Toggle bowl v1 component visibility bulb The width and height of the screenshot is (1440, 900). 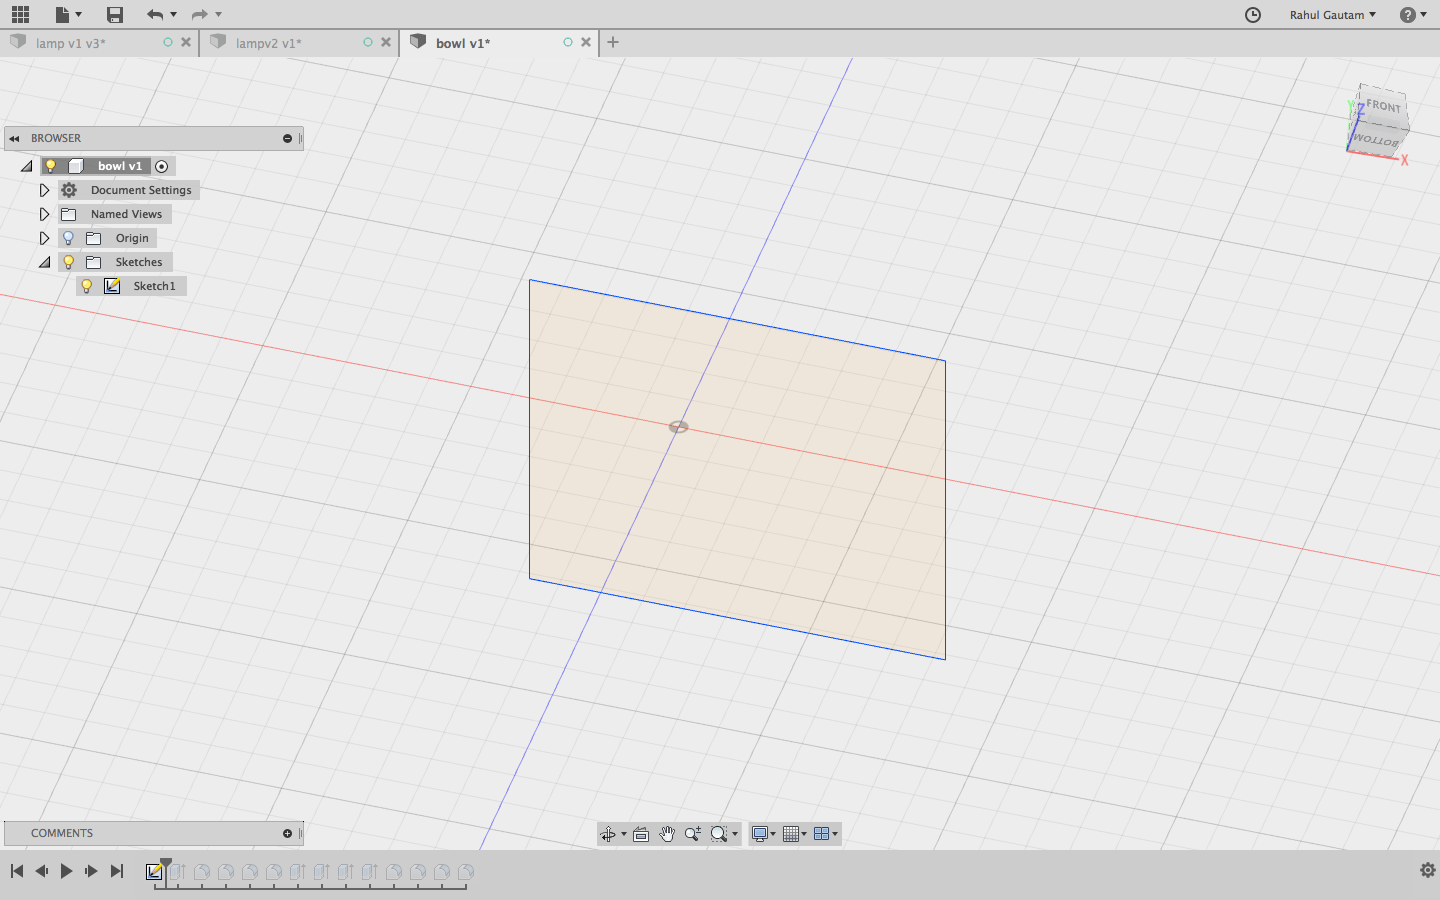50,166
